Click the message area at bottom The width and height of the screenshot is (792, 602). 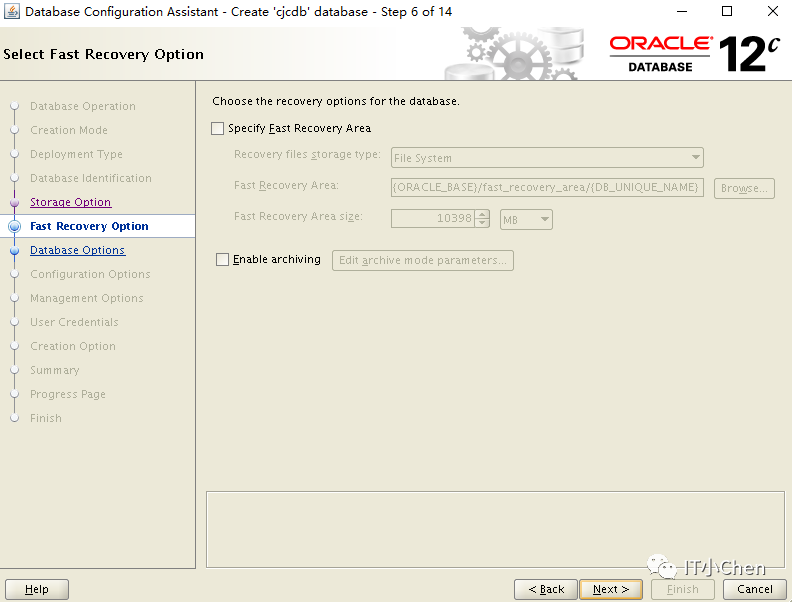(x=496, y=529)
